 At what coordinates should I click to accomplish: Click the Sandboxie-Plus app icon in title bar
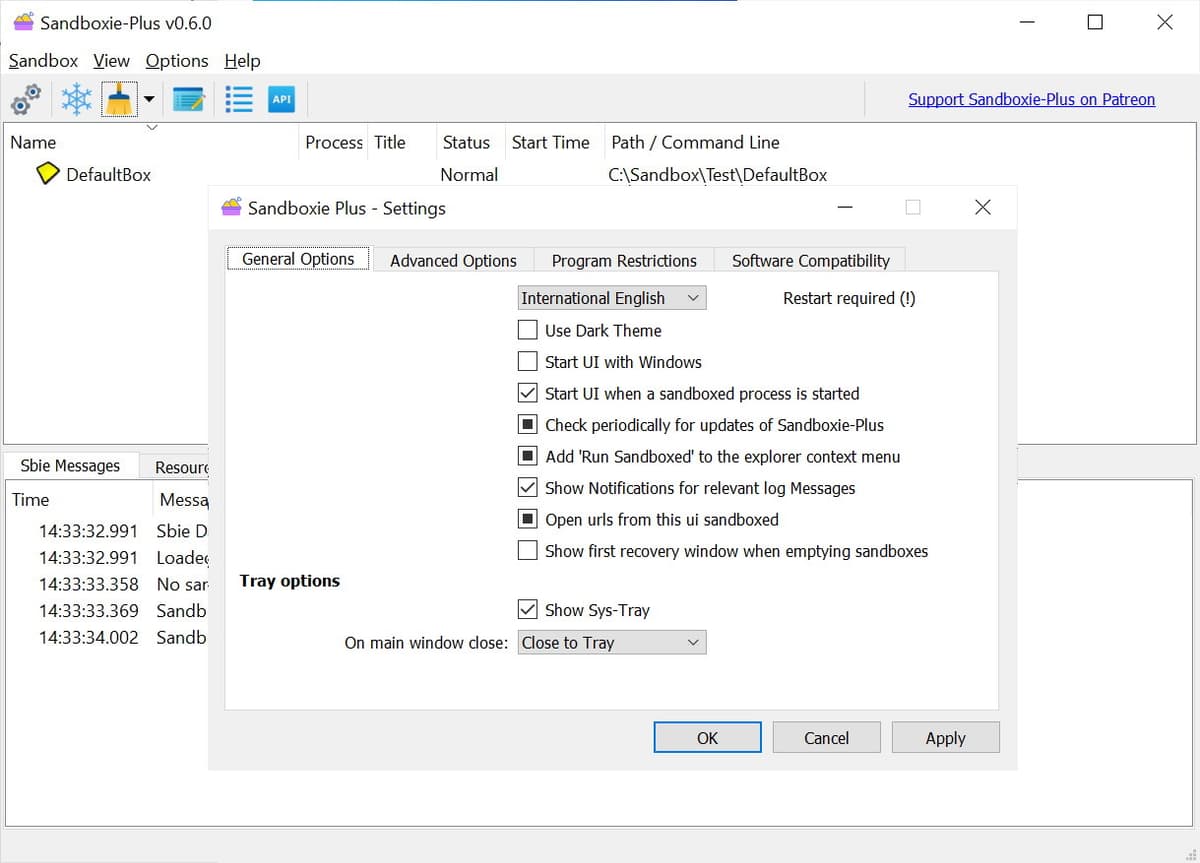tap(22, 22)
